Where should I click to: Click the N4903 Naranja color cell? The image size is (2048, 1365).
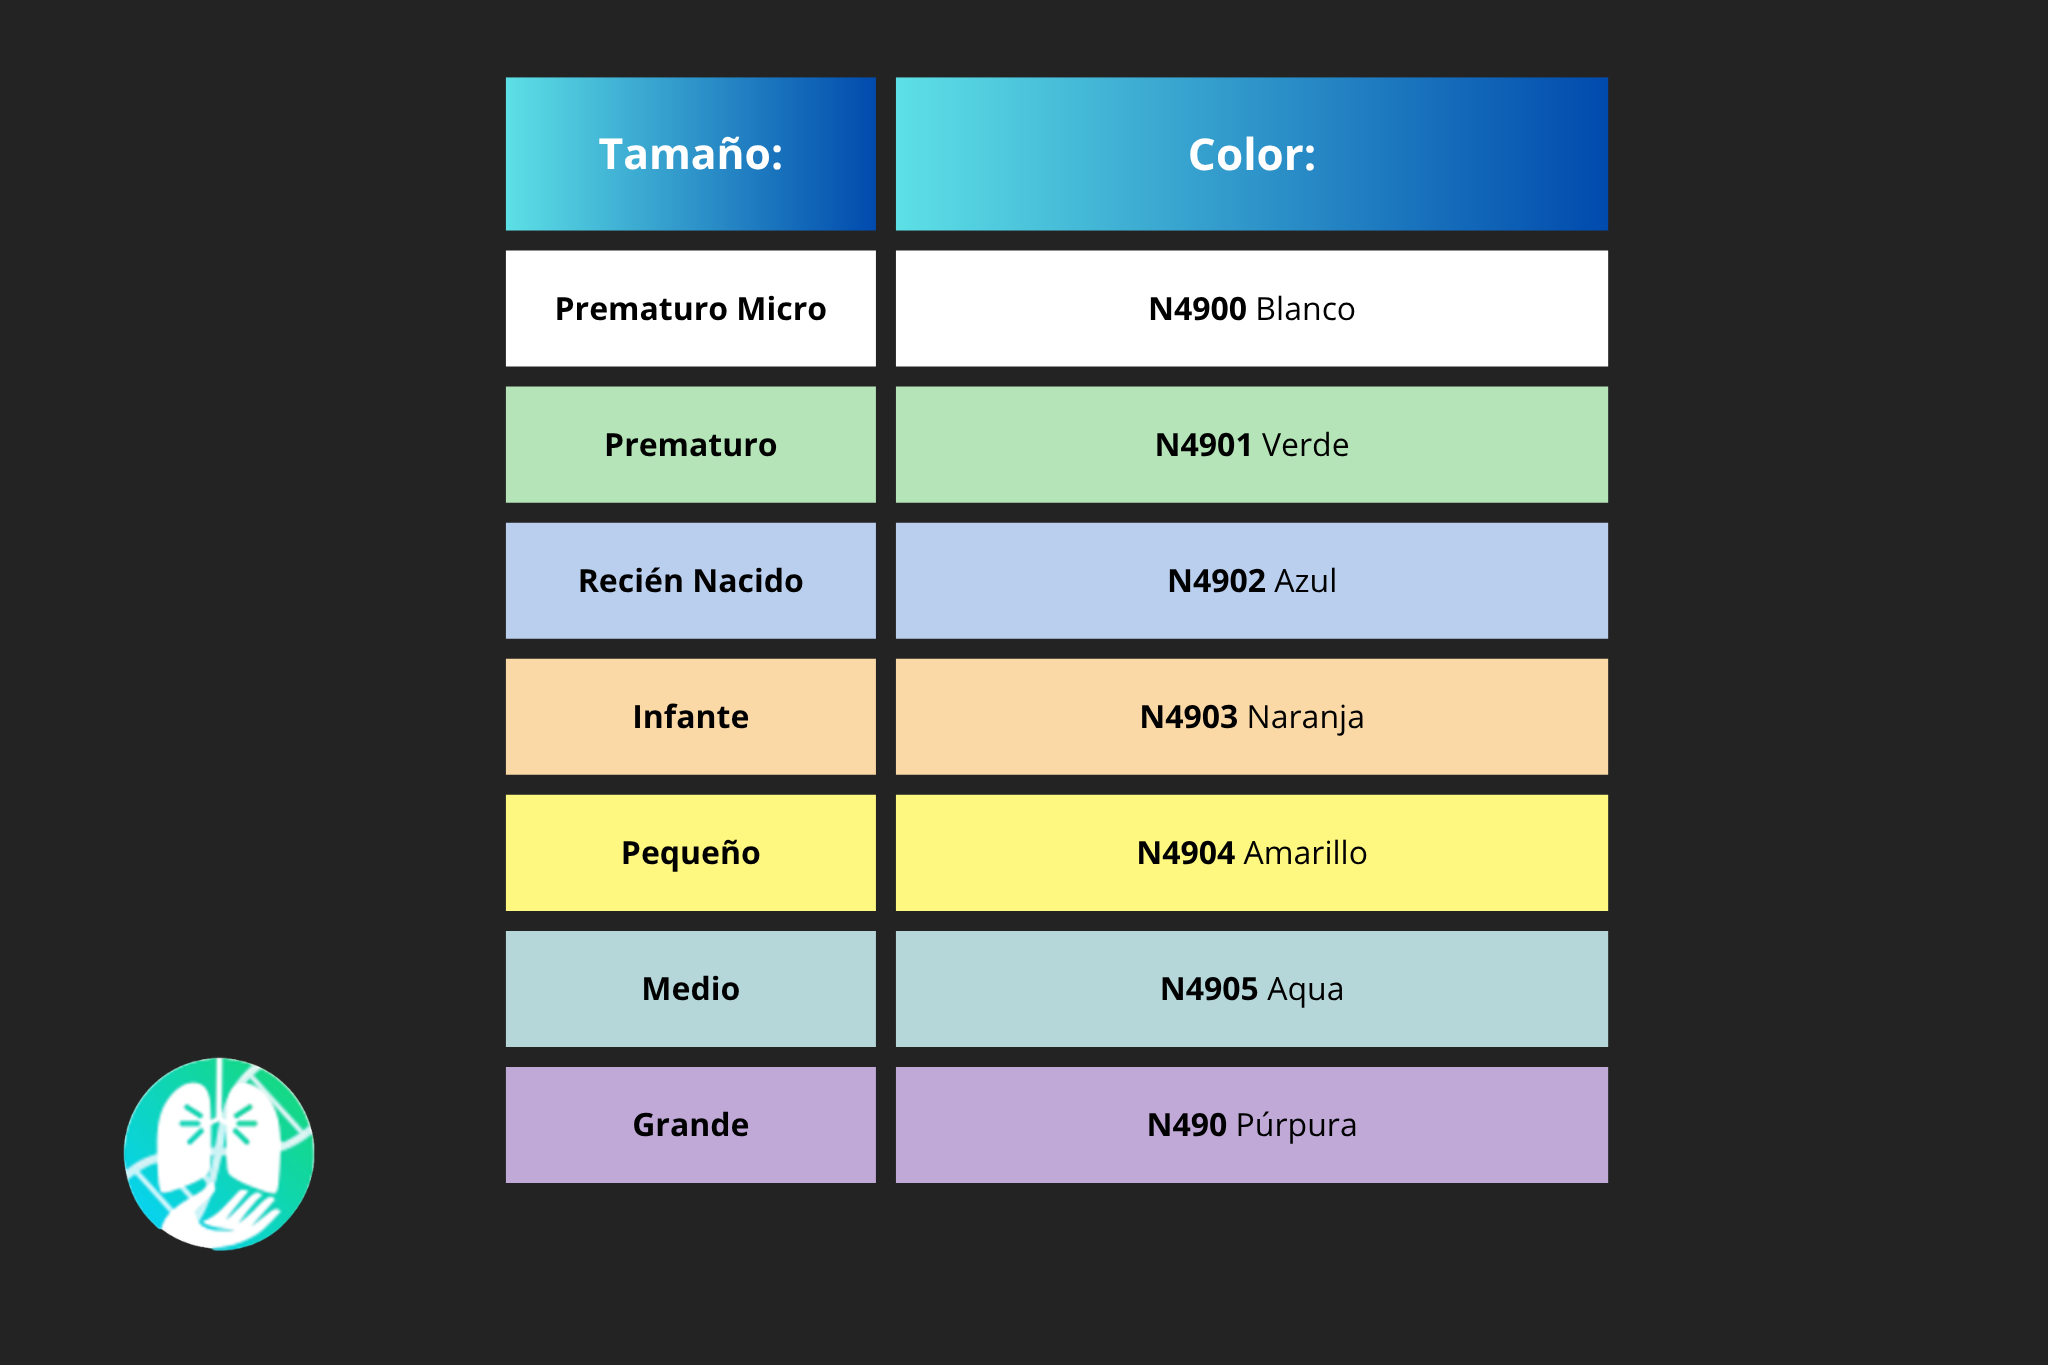[1251, 716]
